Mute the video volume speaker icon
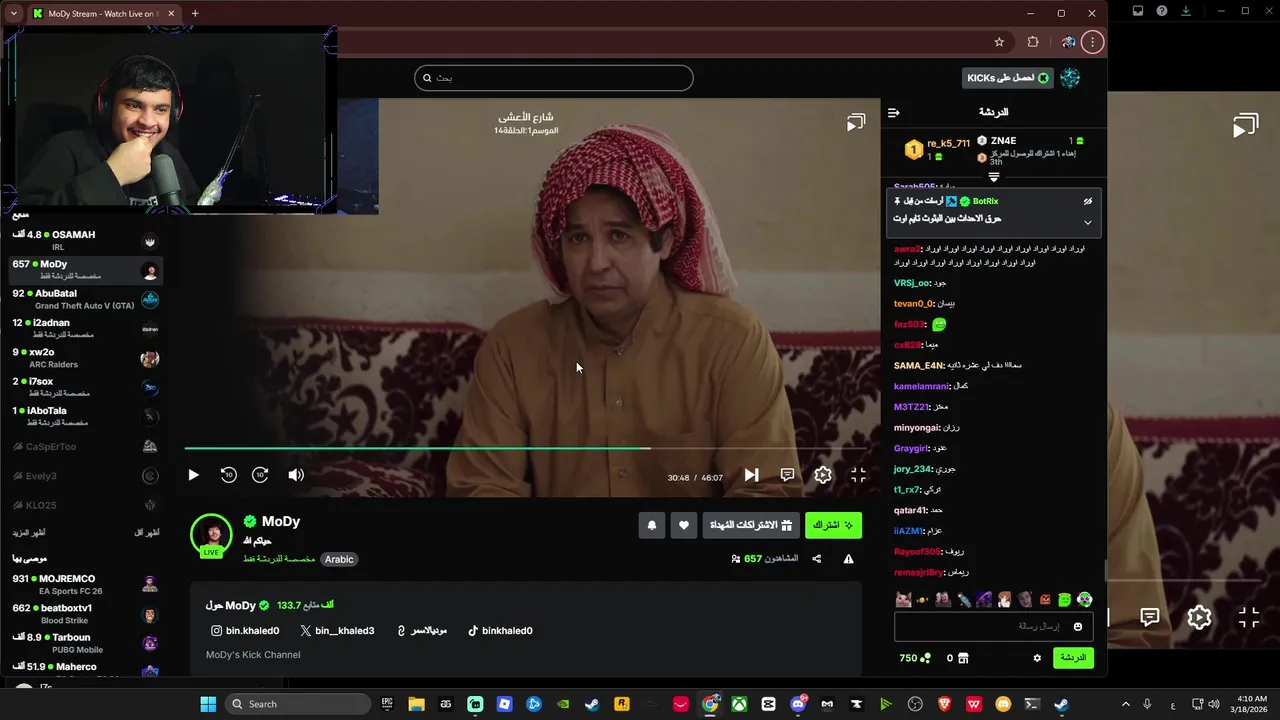 click(x=296, y=475)
